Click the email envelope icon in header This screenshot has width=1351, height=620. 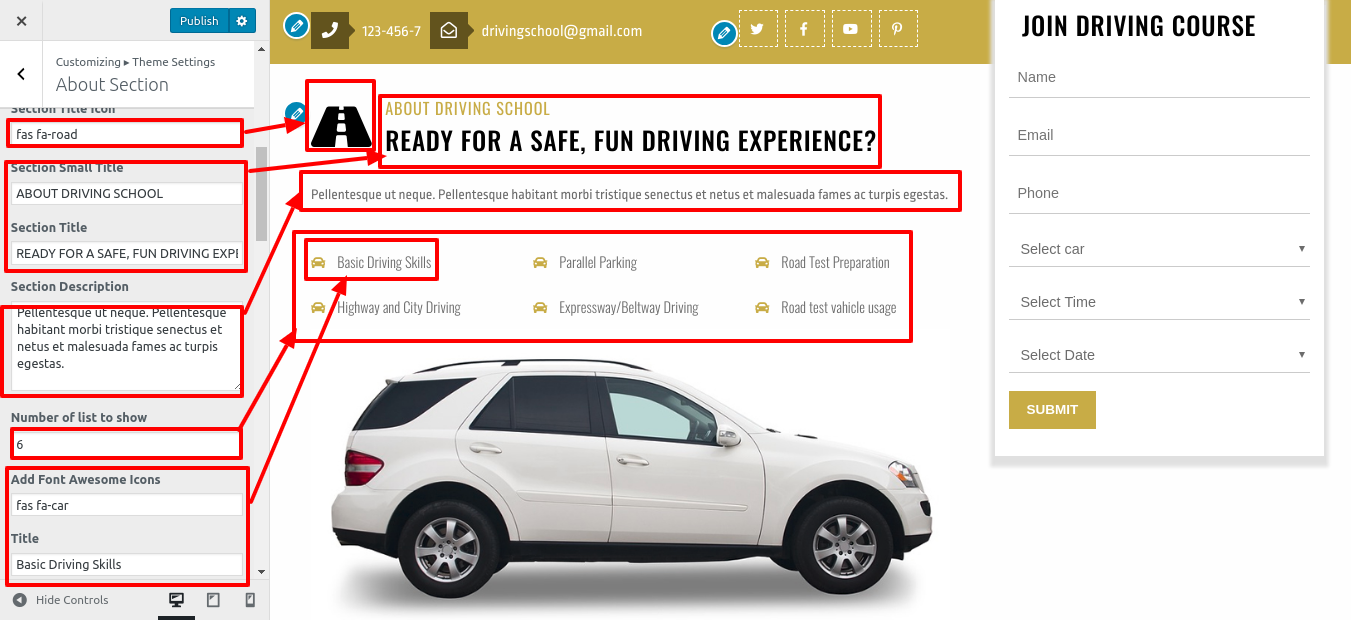tap(449, 31)
